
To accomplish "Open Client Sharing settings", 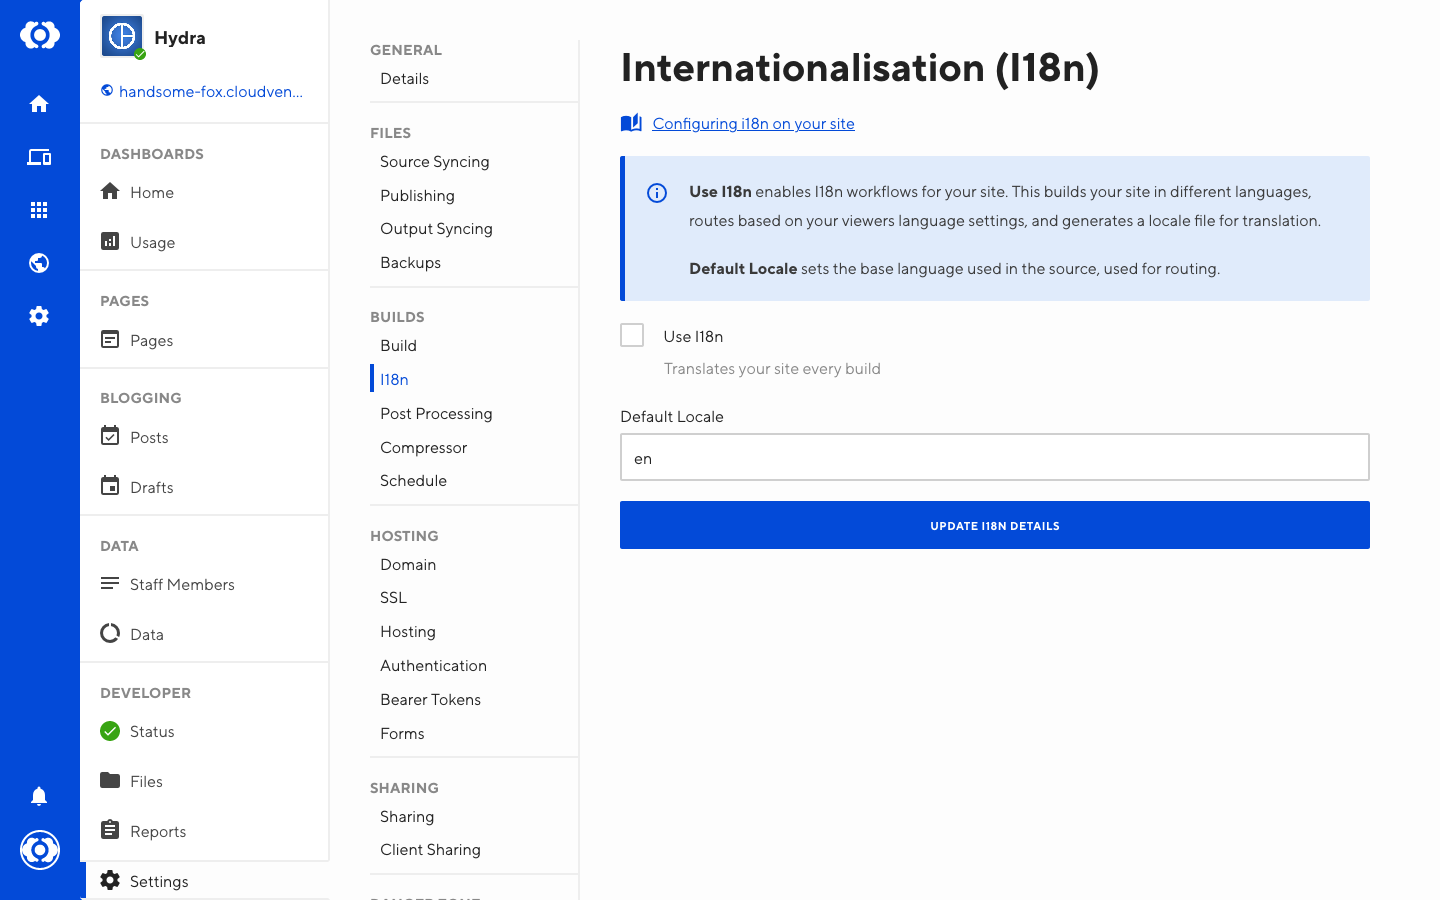I will click(430, 850).
